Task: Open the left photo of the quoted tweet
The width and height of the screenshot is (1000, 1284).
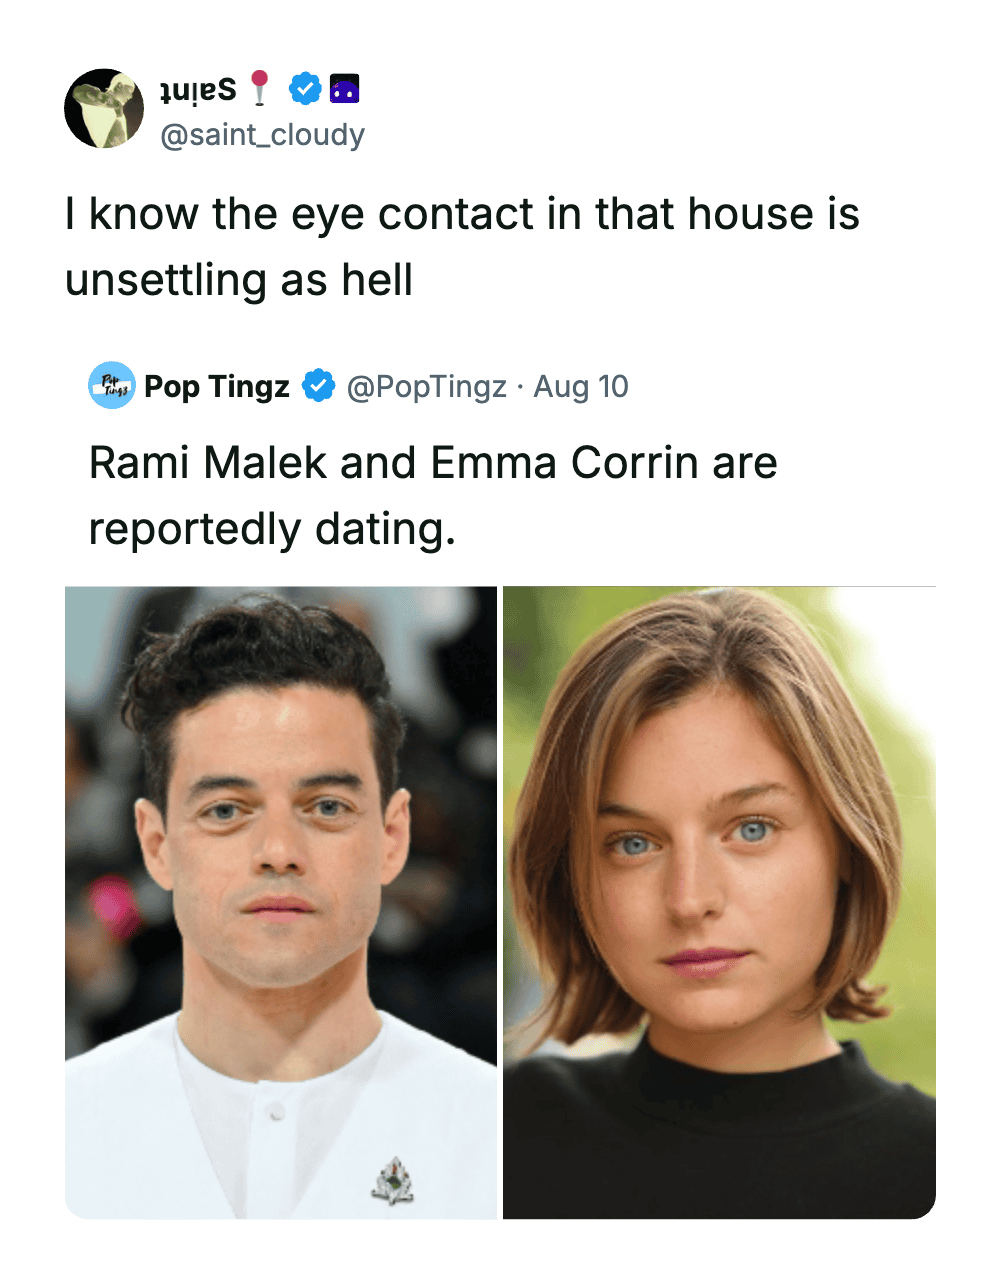Action: tap(281, 902)
